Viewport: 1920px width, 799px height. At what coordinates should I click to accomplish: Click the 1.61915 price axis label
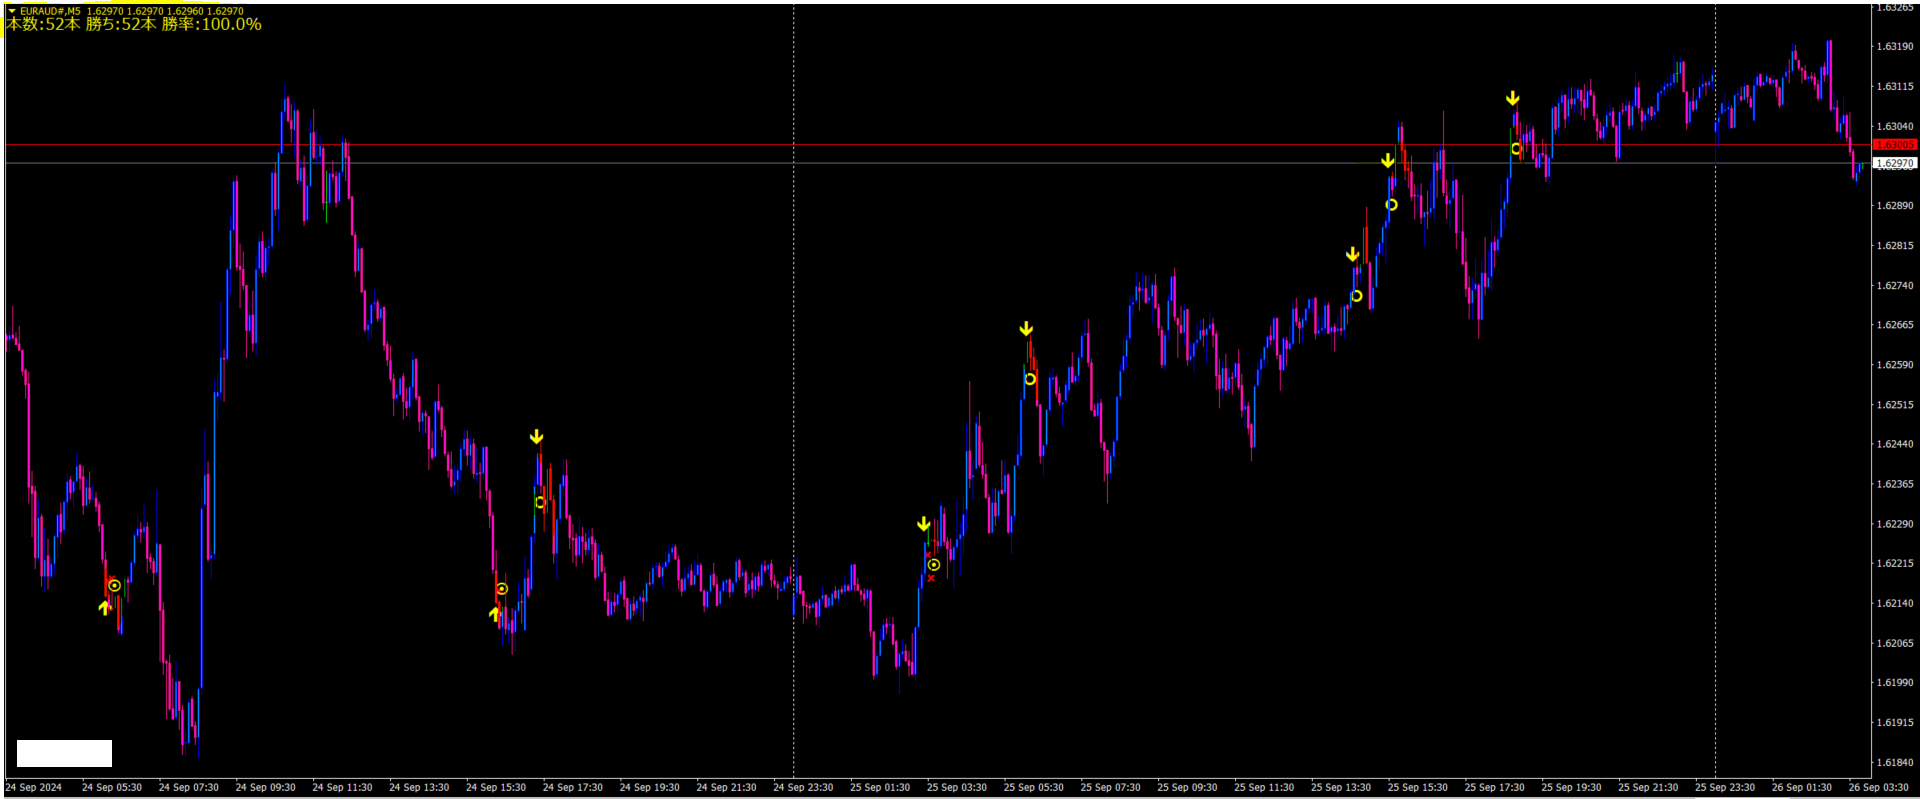1895,723
